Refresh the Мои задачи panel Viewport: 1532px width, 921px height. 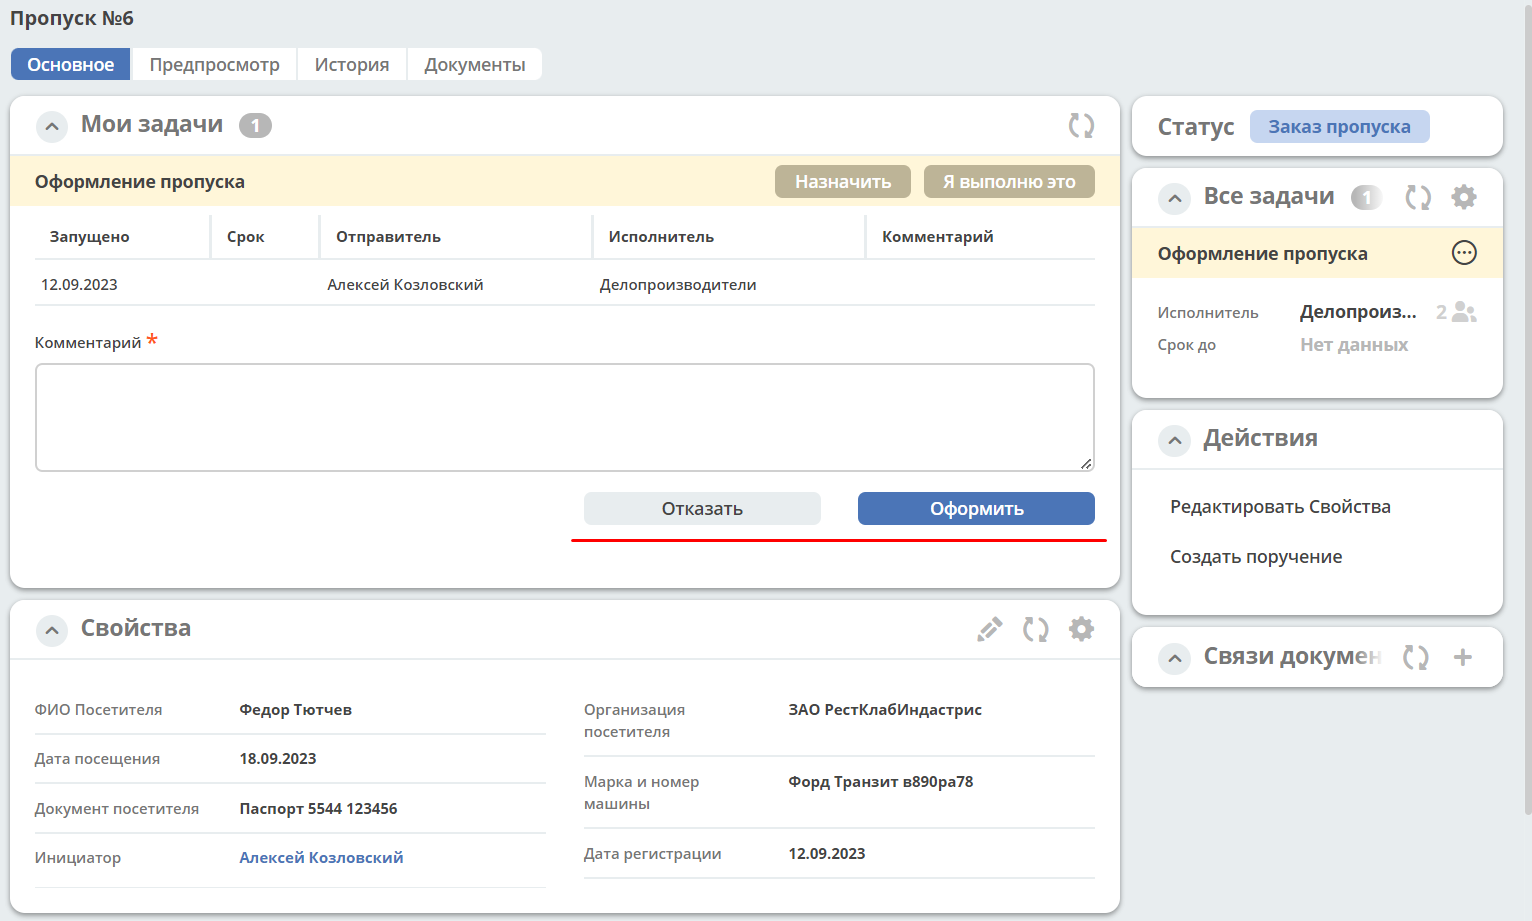(x=1081, y=125)
